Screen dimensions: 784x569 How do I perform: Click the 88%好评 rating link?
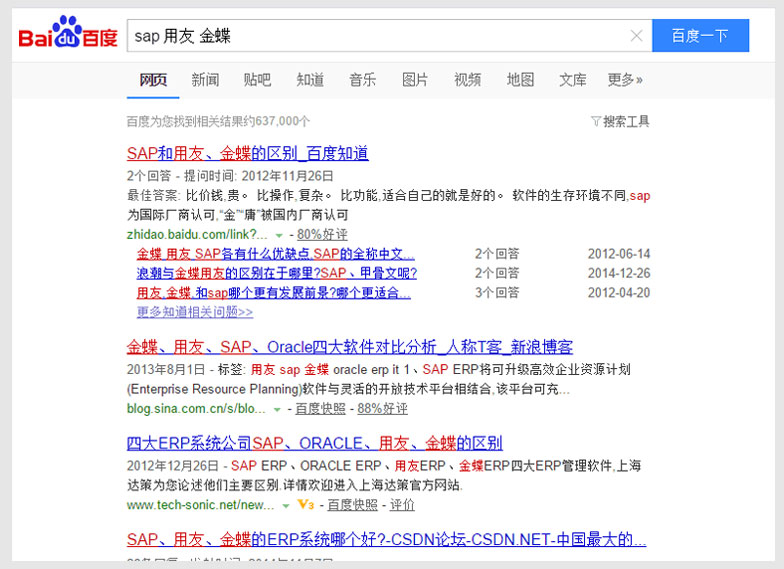(382, 408)
